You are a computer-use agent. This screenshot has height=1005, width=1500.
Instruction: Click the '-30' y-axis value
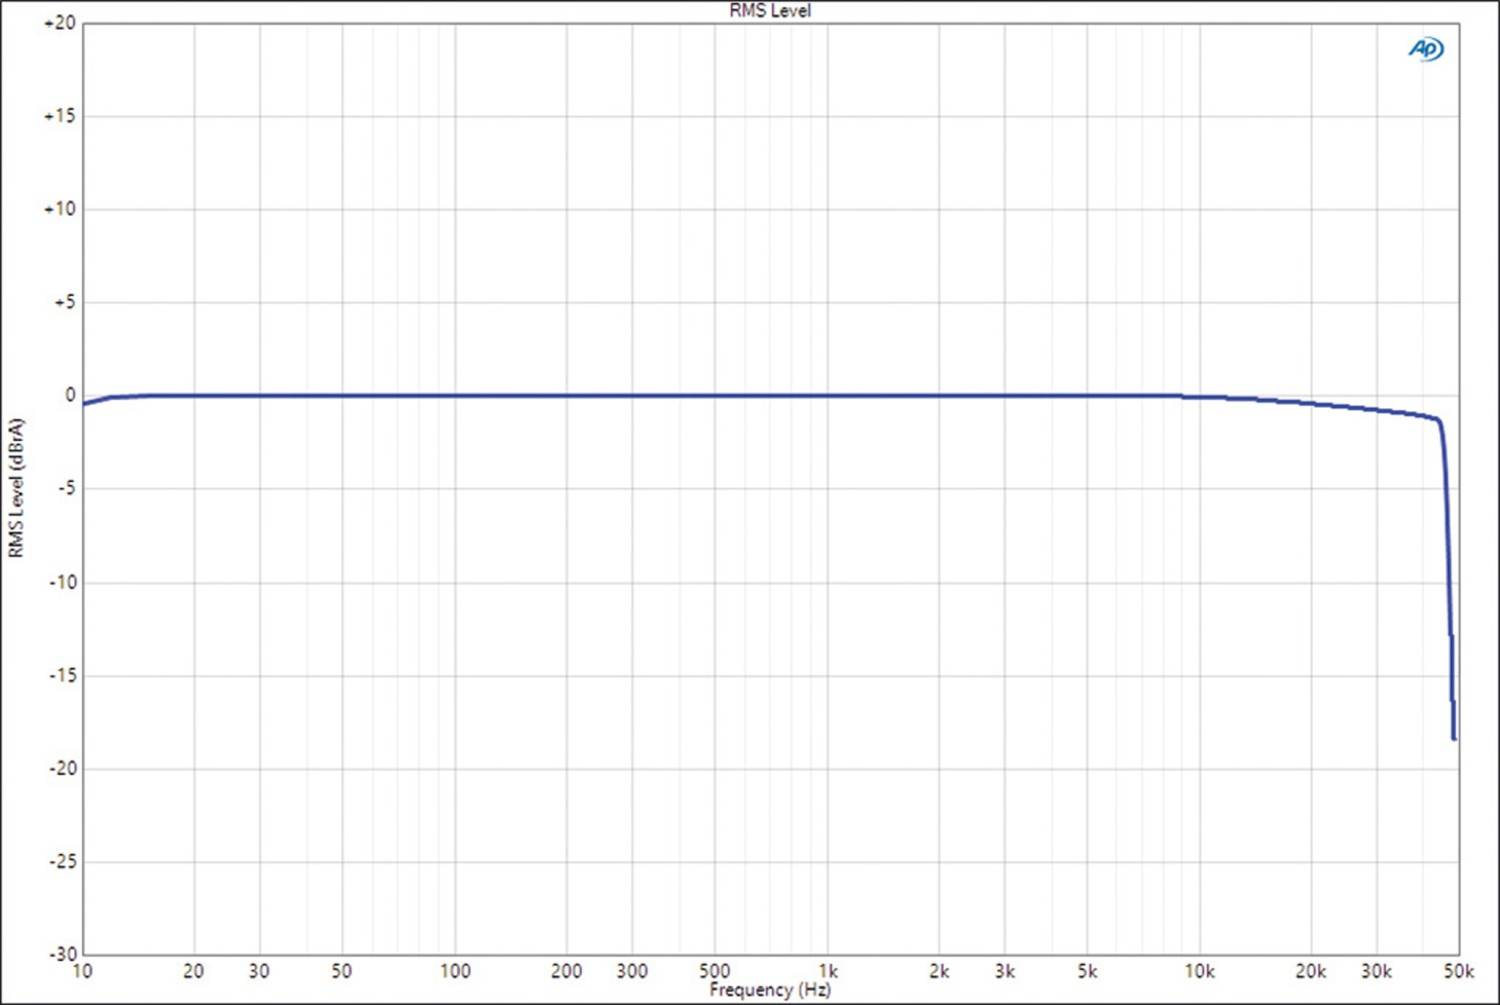coord(62,953)
